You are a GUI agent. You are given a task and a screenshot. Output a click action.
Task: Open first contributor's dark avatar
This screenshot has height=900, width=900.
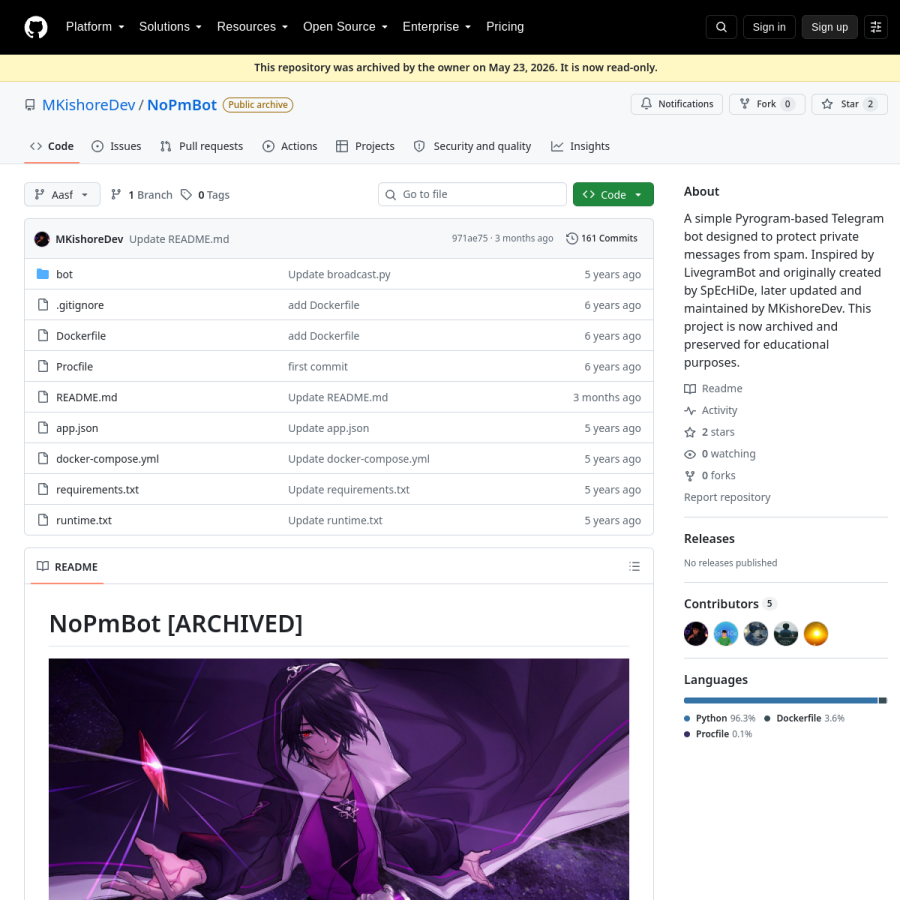pyautogui.click(x=696, y=634)
